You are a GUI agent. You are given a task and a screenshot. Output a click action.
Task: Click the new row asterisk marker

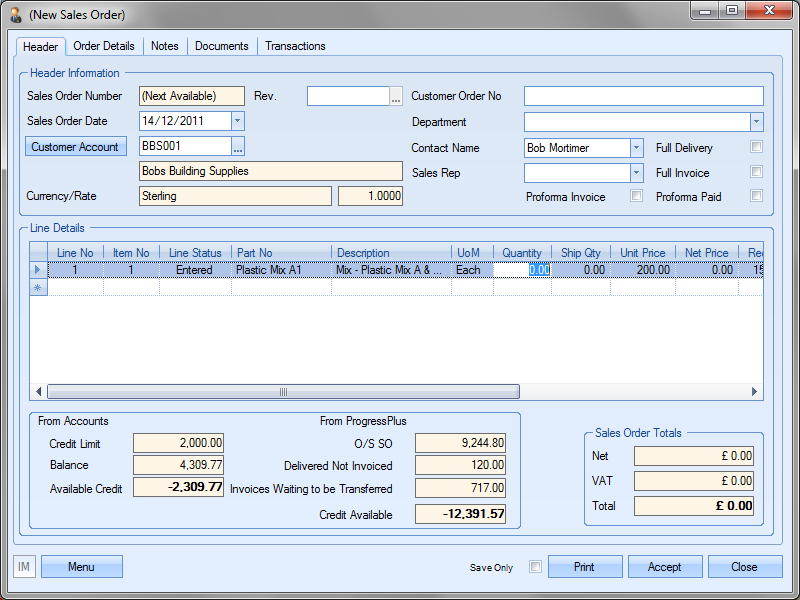click(x=39, y=287)
